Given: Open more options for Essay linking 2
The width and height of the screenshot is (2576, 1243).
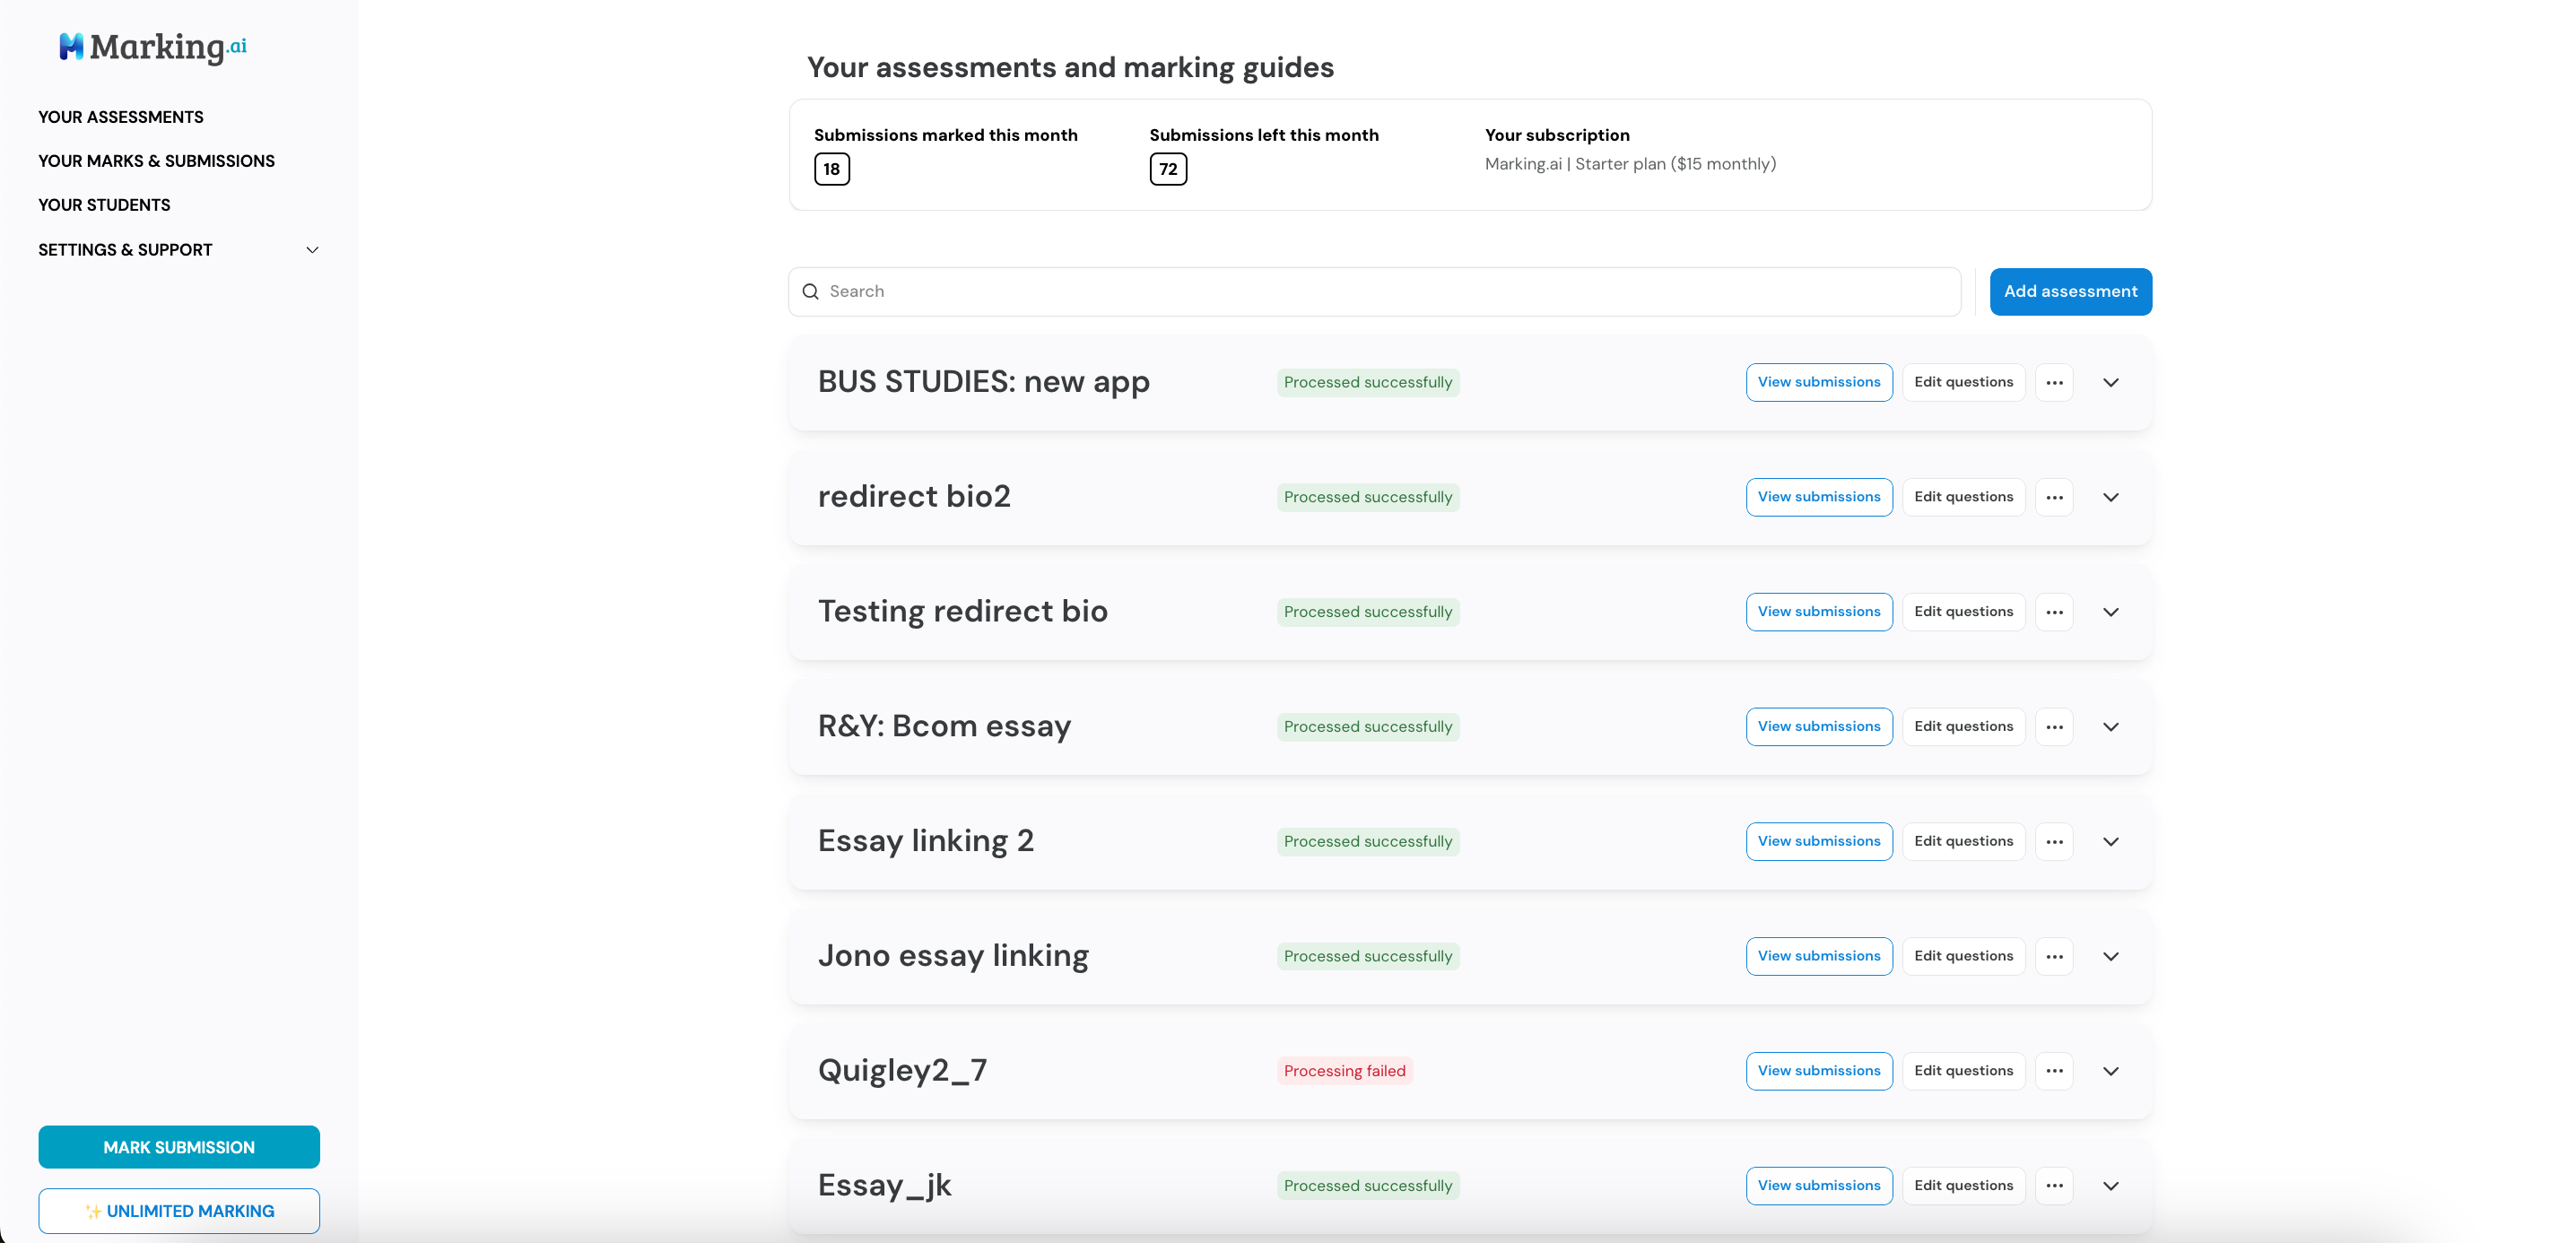Looking at the screenshot, I should [x=2054, y=841].
